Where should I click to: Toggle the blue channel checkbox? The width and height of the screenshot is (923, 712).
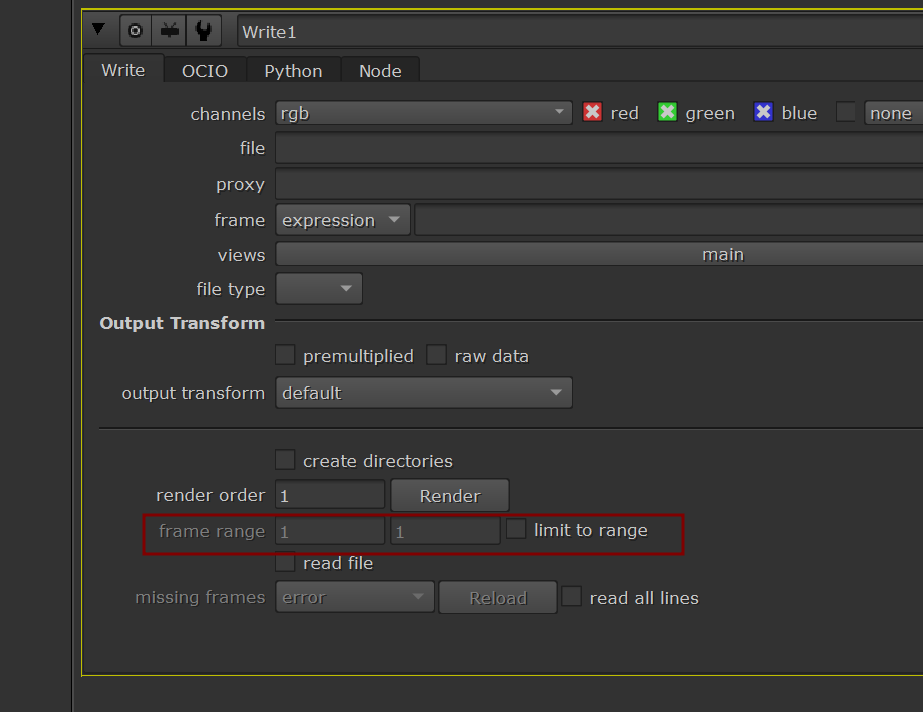click(x=764, y=112)
